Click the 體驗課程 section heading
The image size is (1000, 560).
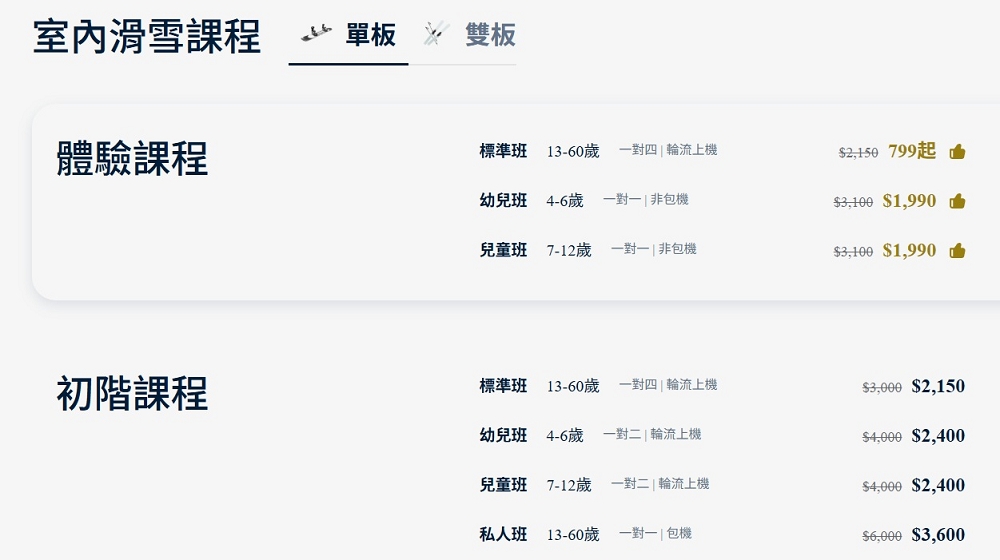pos(132,159)
